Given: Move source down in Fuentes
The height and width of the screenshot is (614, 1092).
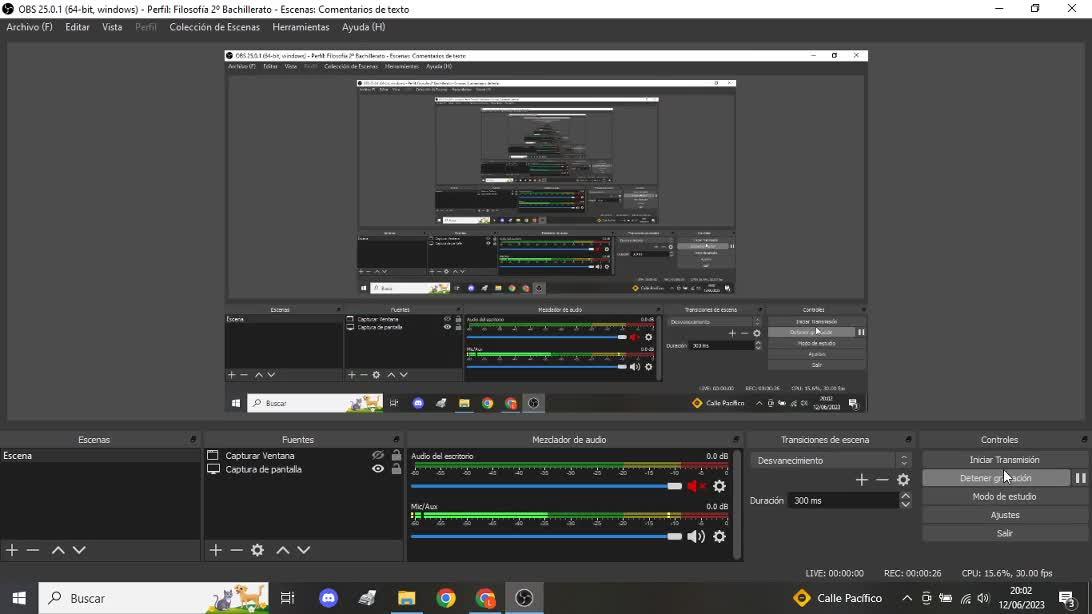Looking at the screenshot, I should point(304,550).
